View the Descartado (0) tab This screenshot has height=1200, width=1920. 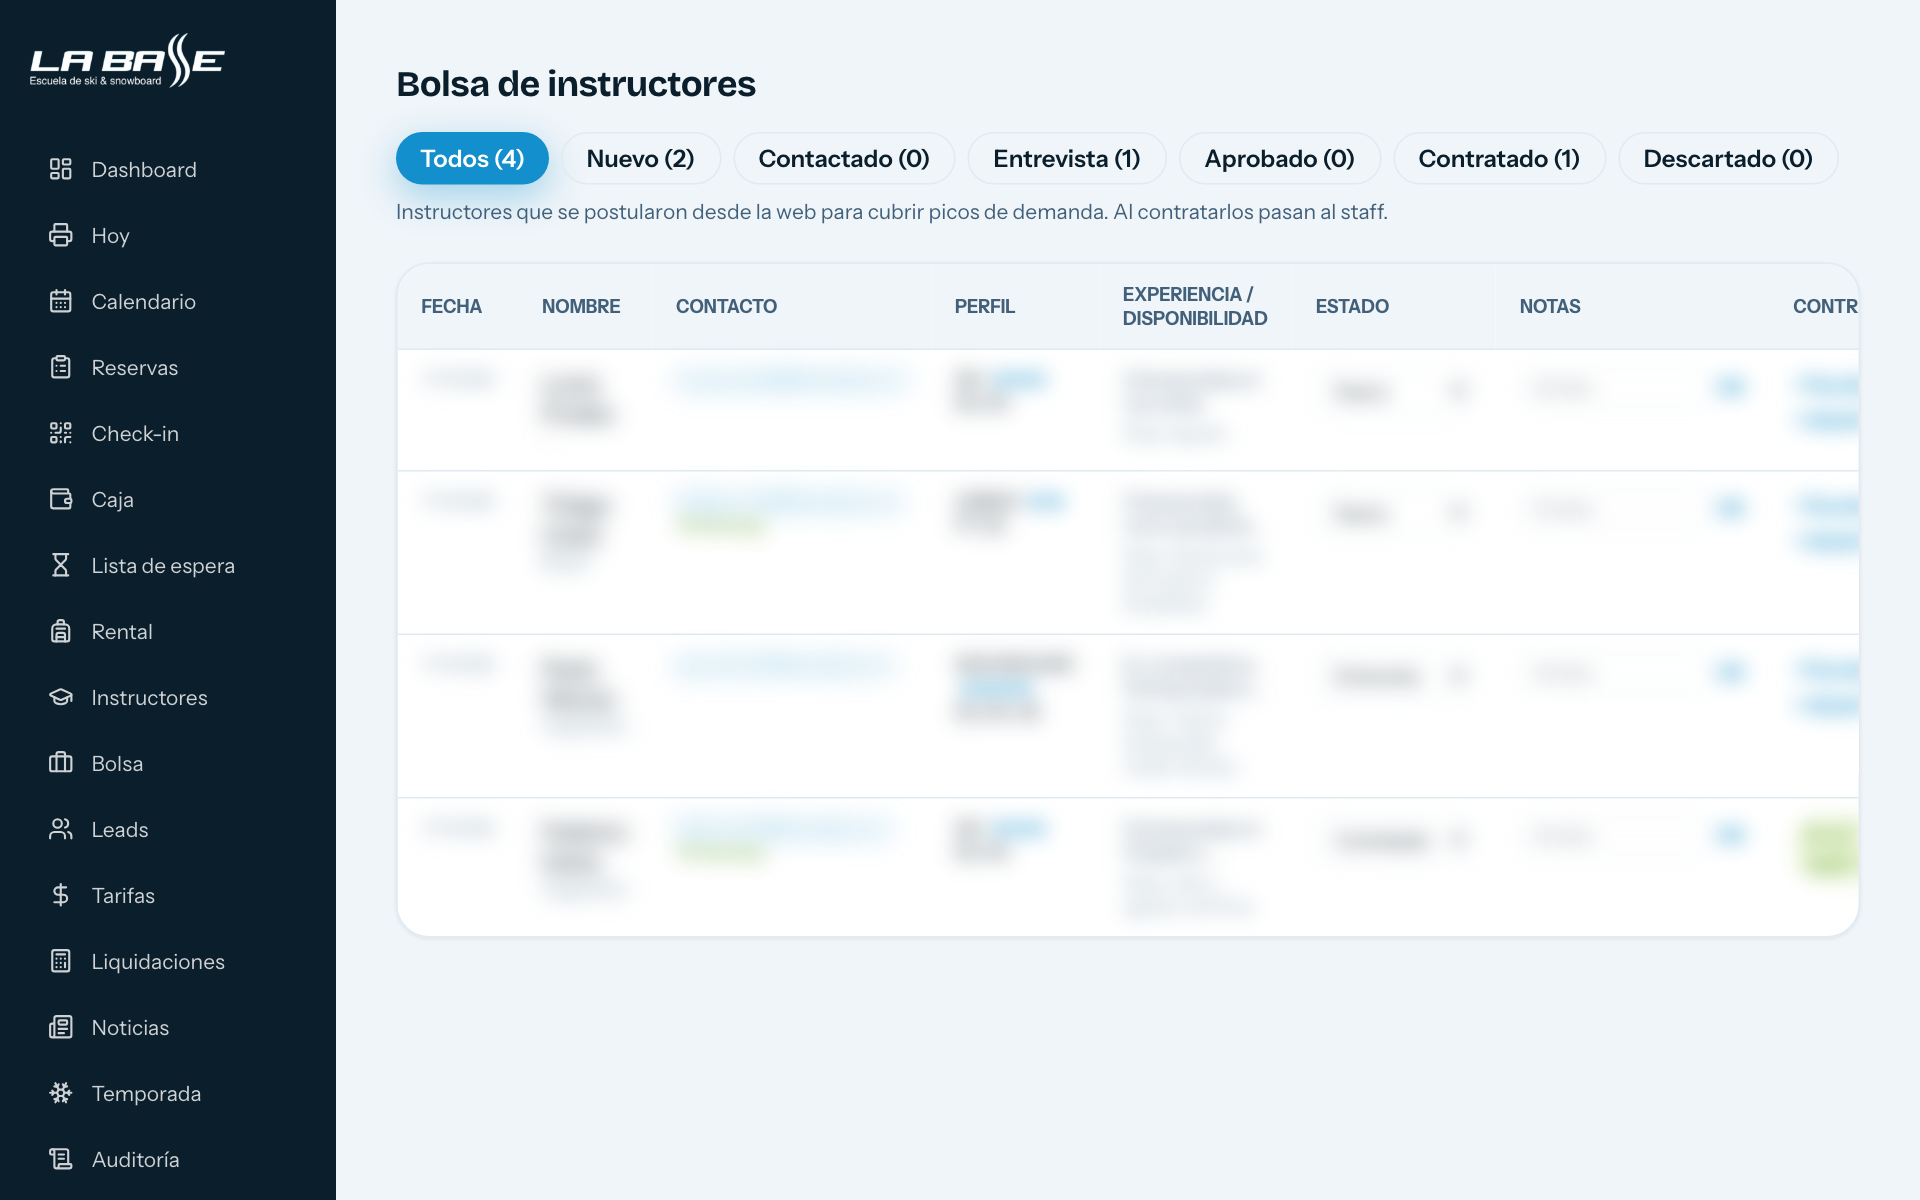point(1728,158)
